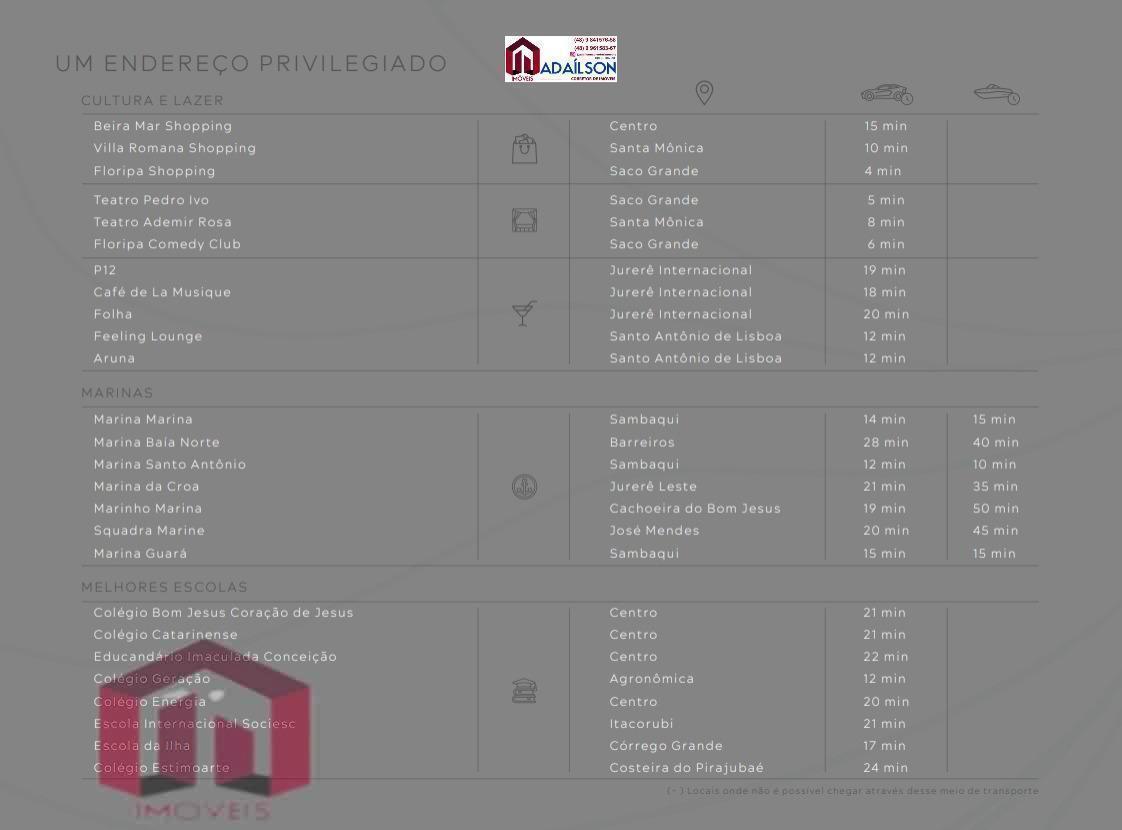Click 'Teatro Ademir Rosa' row

pyautogui.click(x=162, y=222)
